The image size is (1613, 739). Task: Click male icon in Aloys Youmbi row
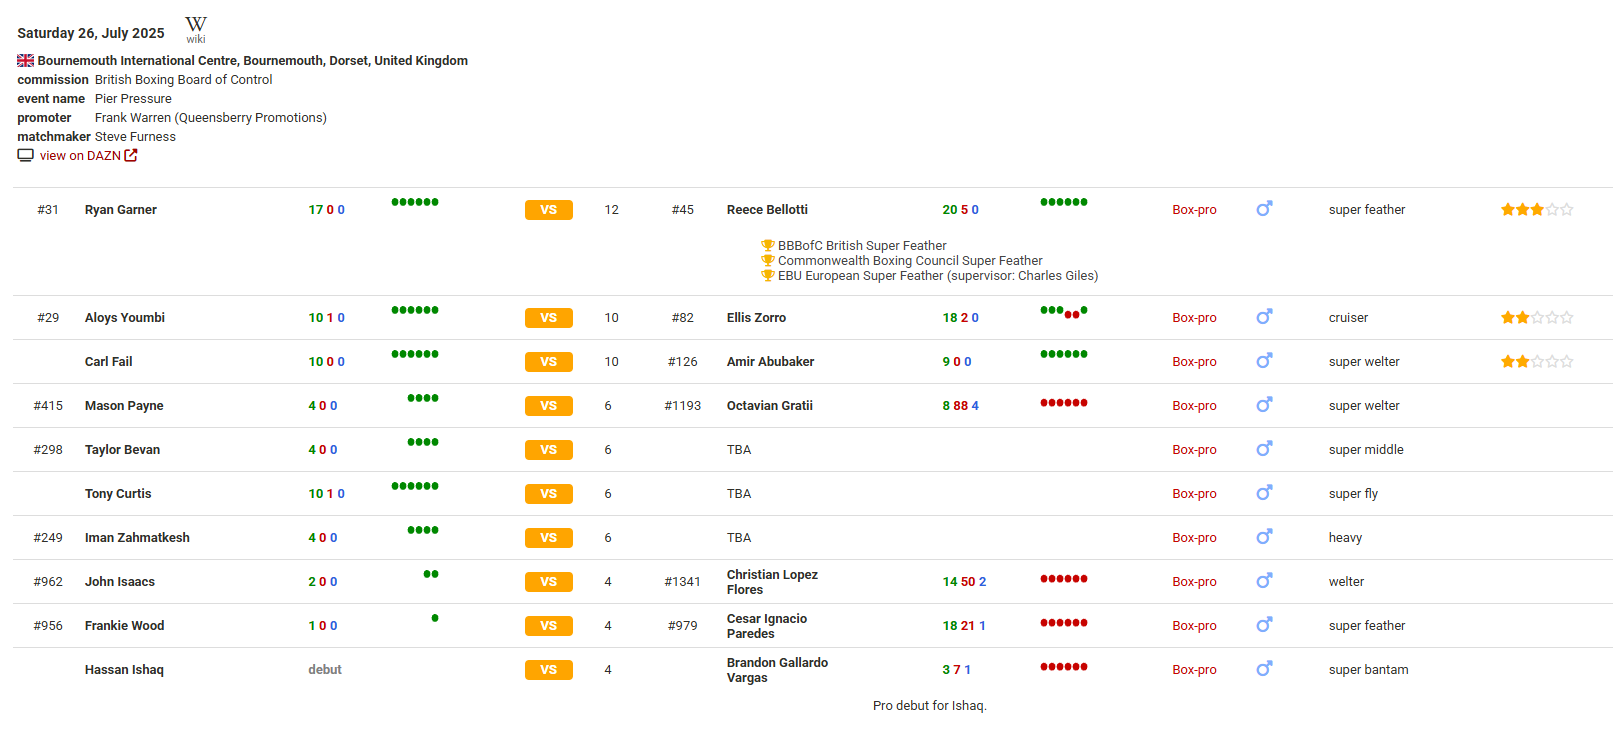[x=1264, y=317]
